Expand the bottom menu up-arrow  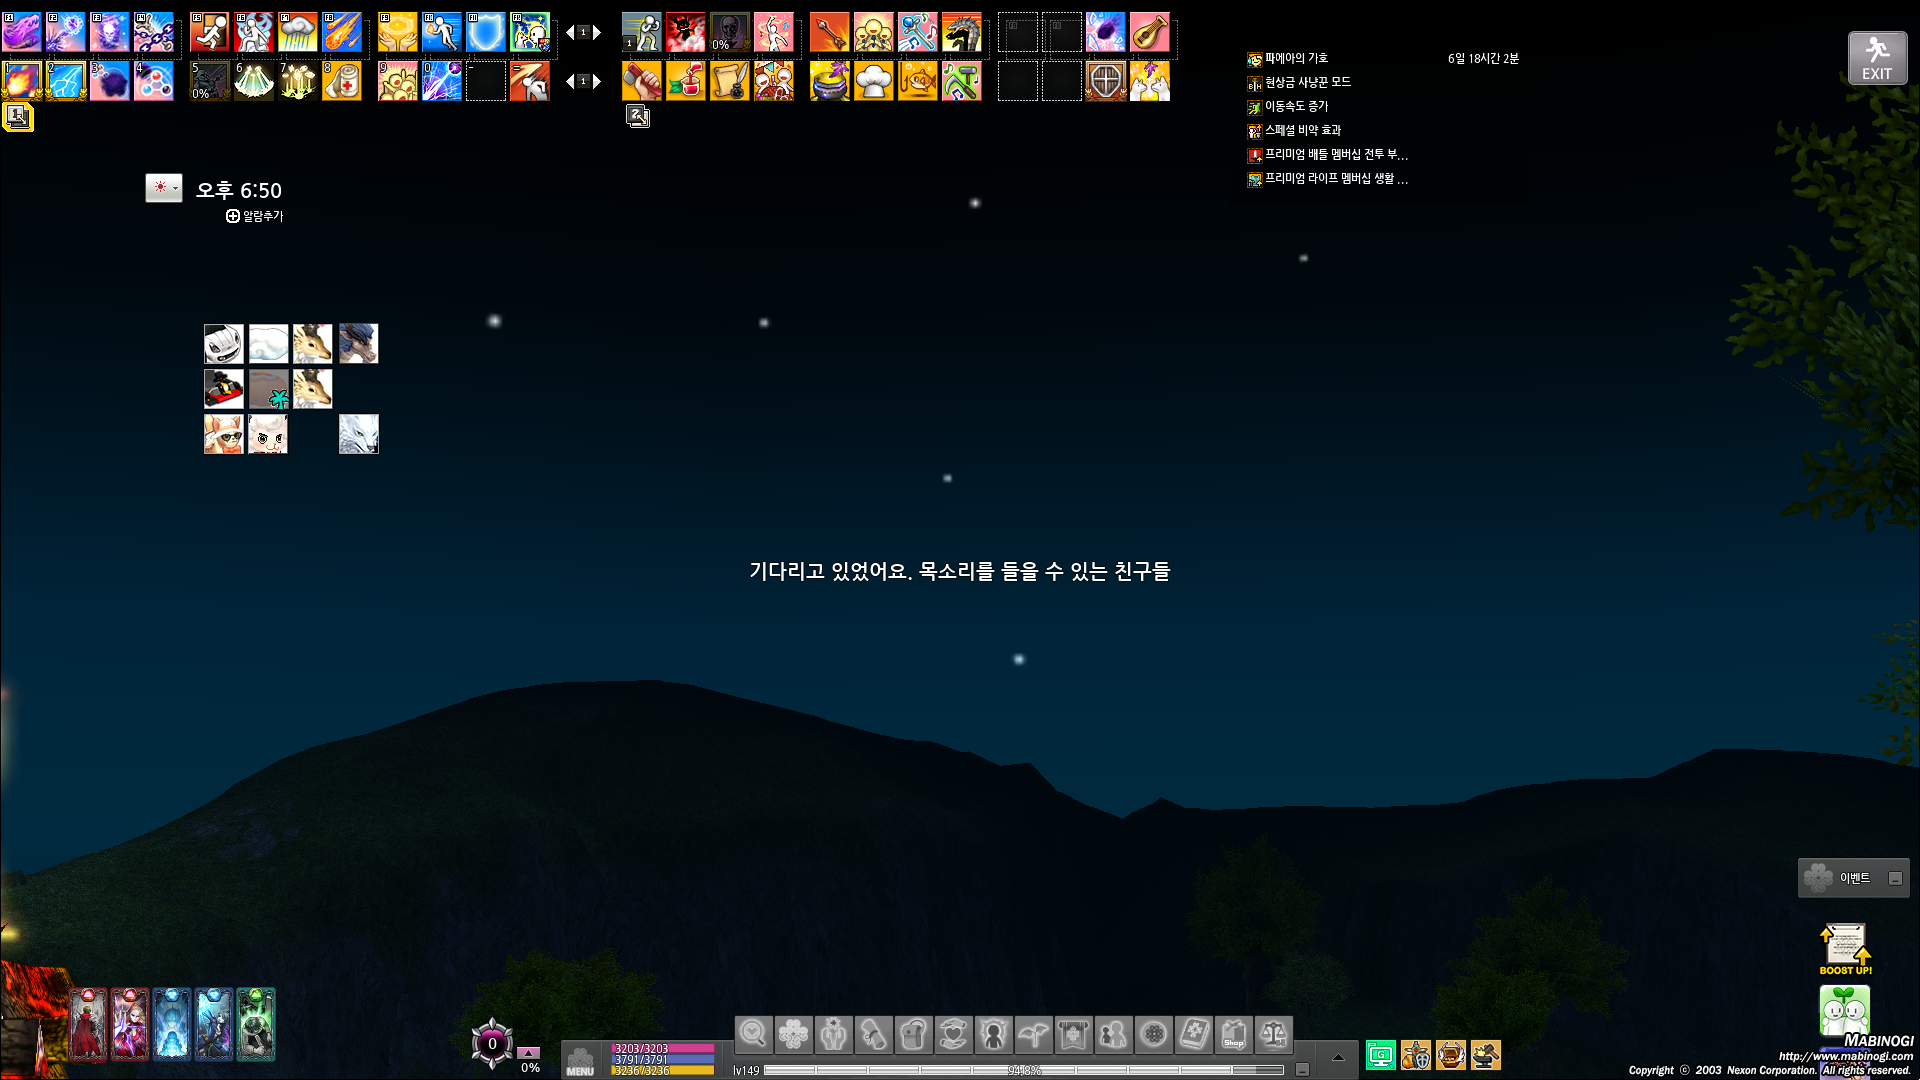1338,1057
